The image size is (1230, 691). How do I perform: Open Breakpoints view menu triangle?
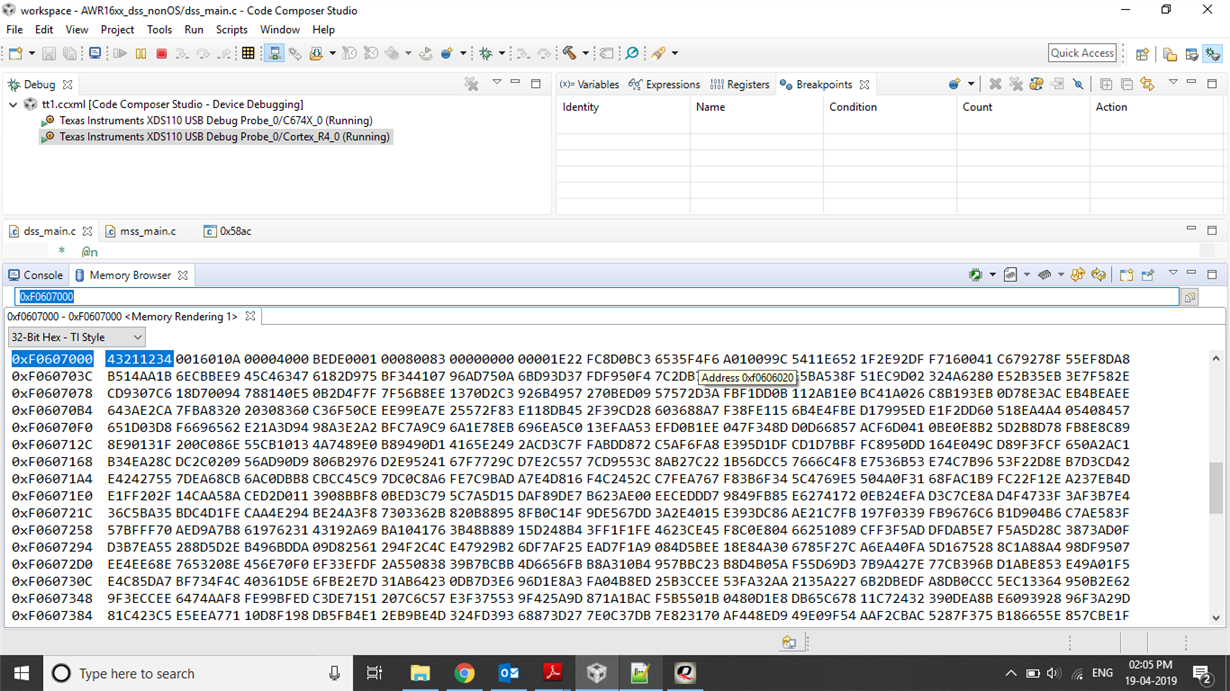1173,83
